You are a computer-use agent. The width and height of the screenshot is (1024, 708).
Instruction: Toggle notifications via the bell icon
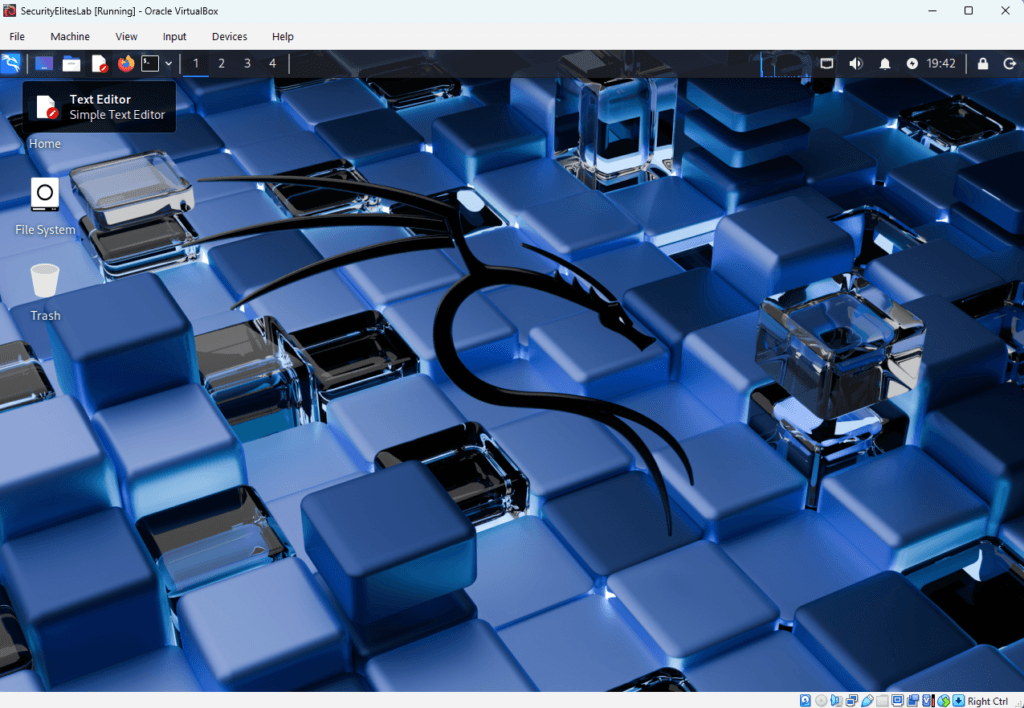coord(884,63)
